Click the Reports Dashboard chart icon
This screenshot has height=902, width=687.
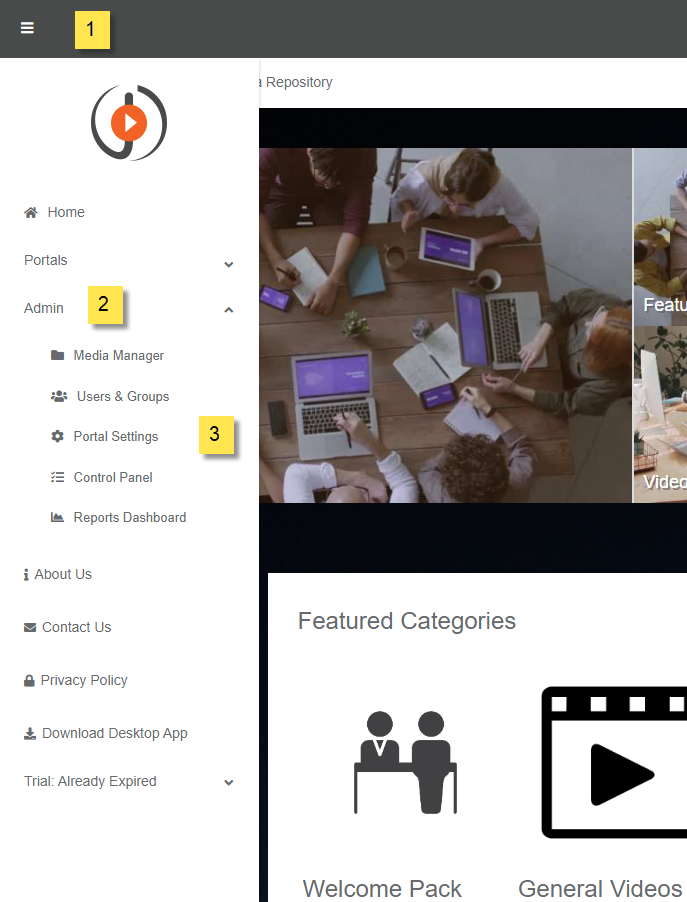pyautogui.click(x=57, y=517)
